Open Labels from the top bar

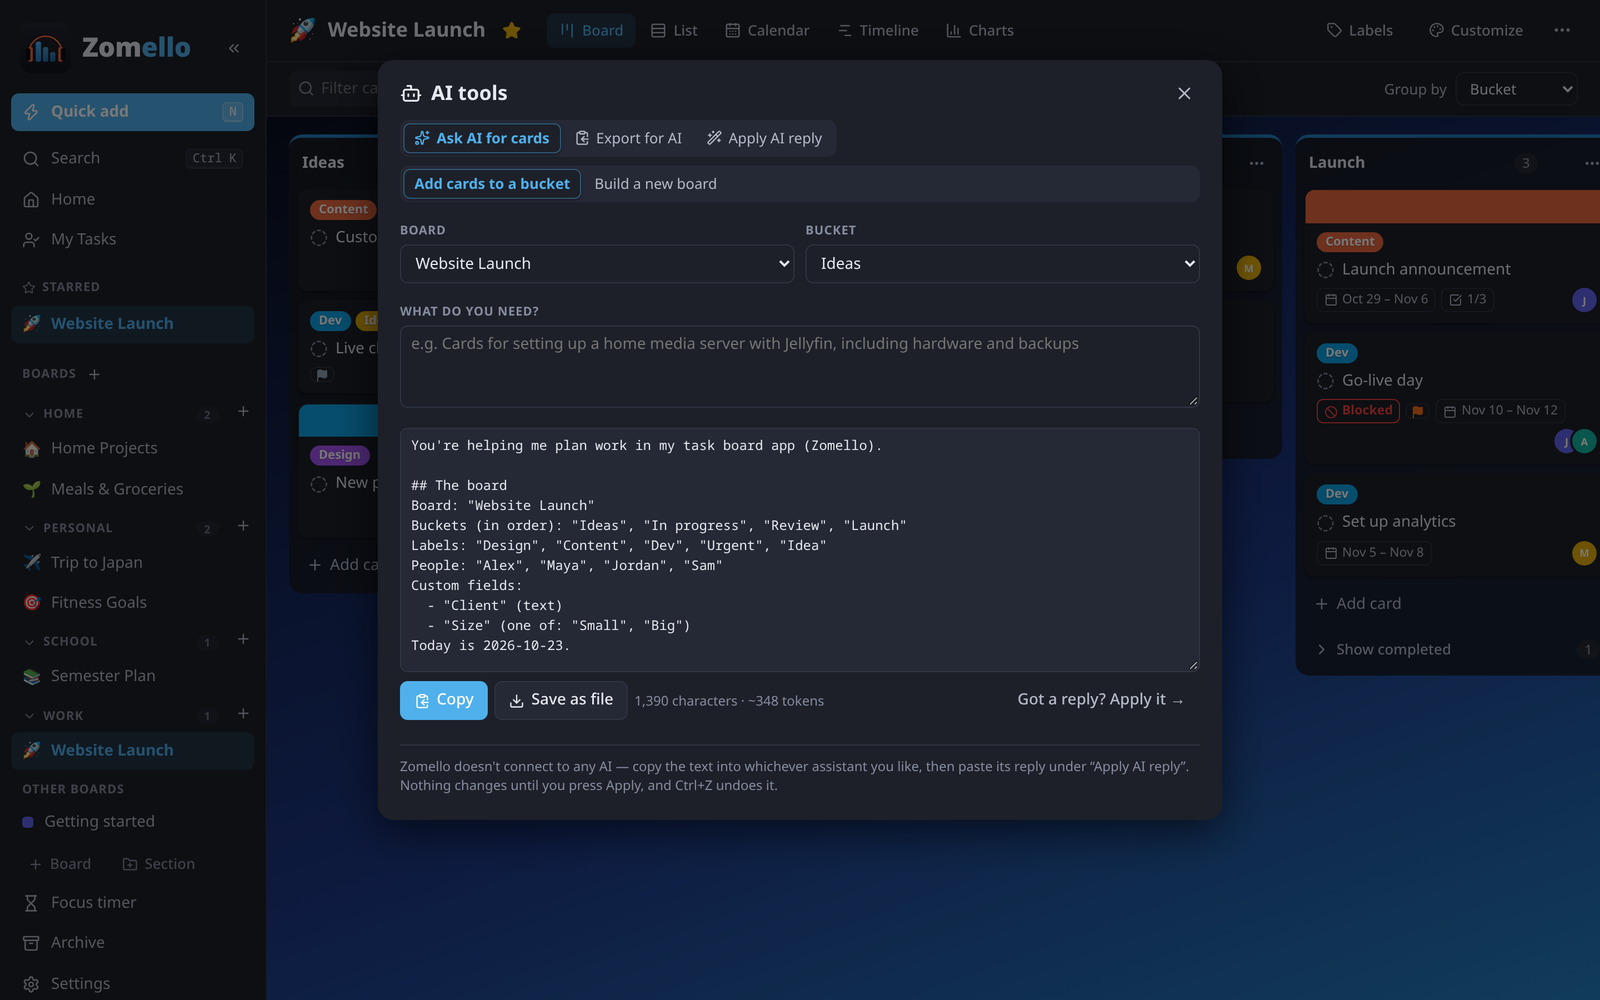click(1359, 30)
